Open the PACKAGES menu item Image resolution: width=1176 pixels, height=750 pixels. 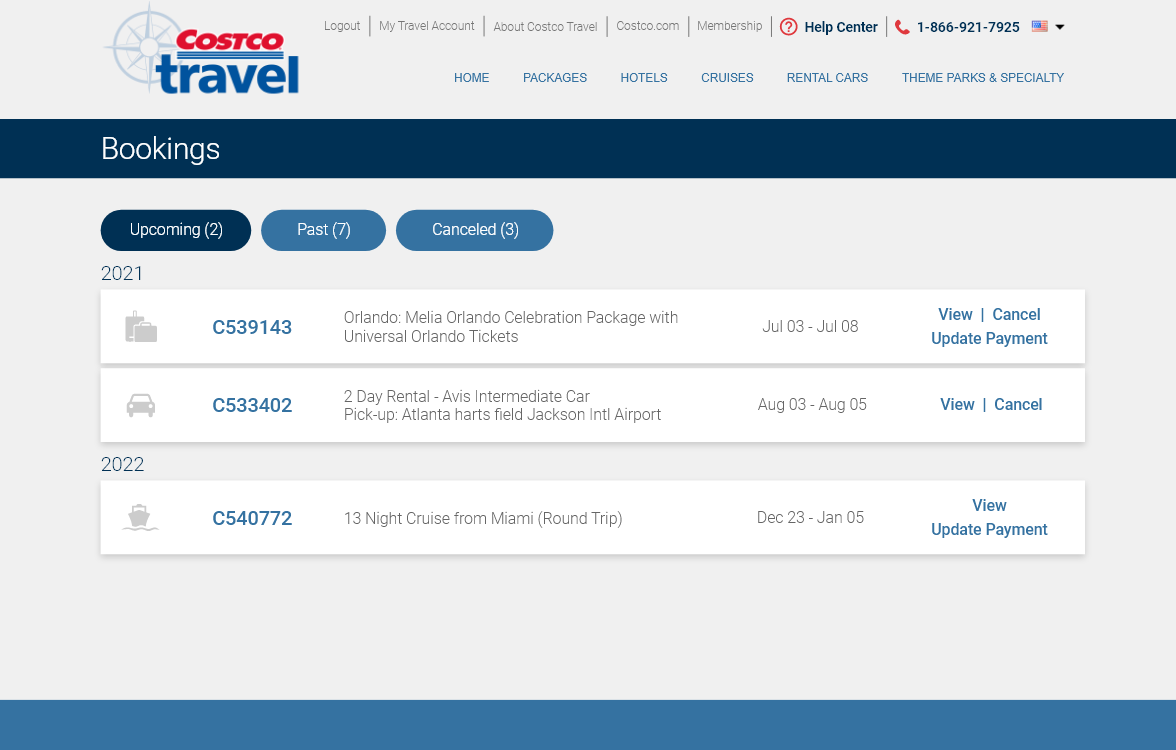click(555, 78)
